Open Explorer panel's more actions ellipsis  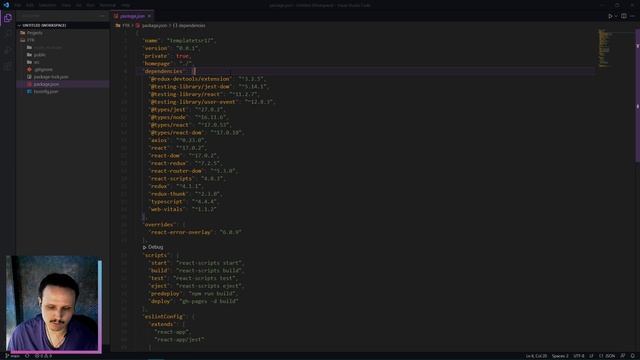pos(102,16)
